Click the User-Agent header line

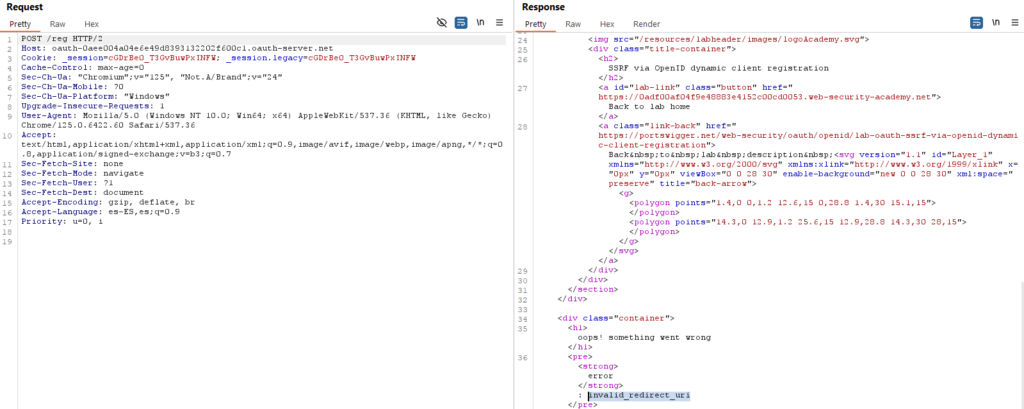tap(200, 113)
